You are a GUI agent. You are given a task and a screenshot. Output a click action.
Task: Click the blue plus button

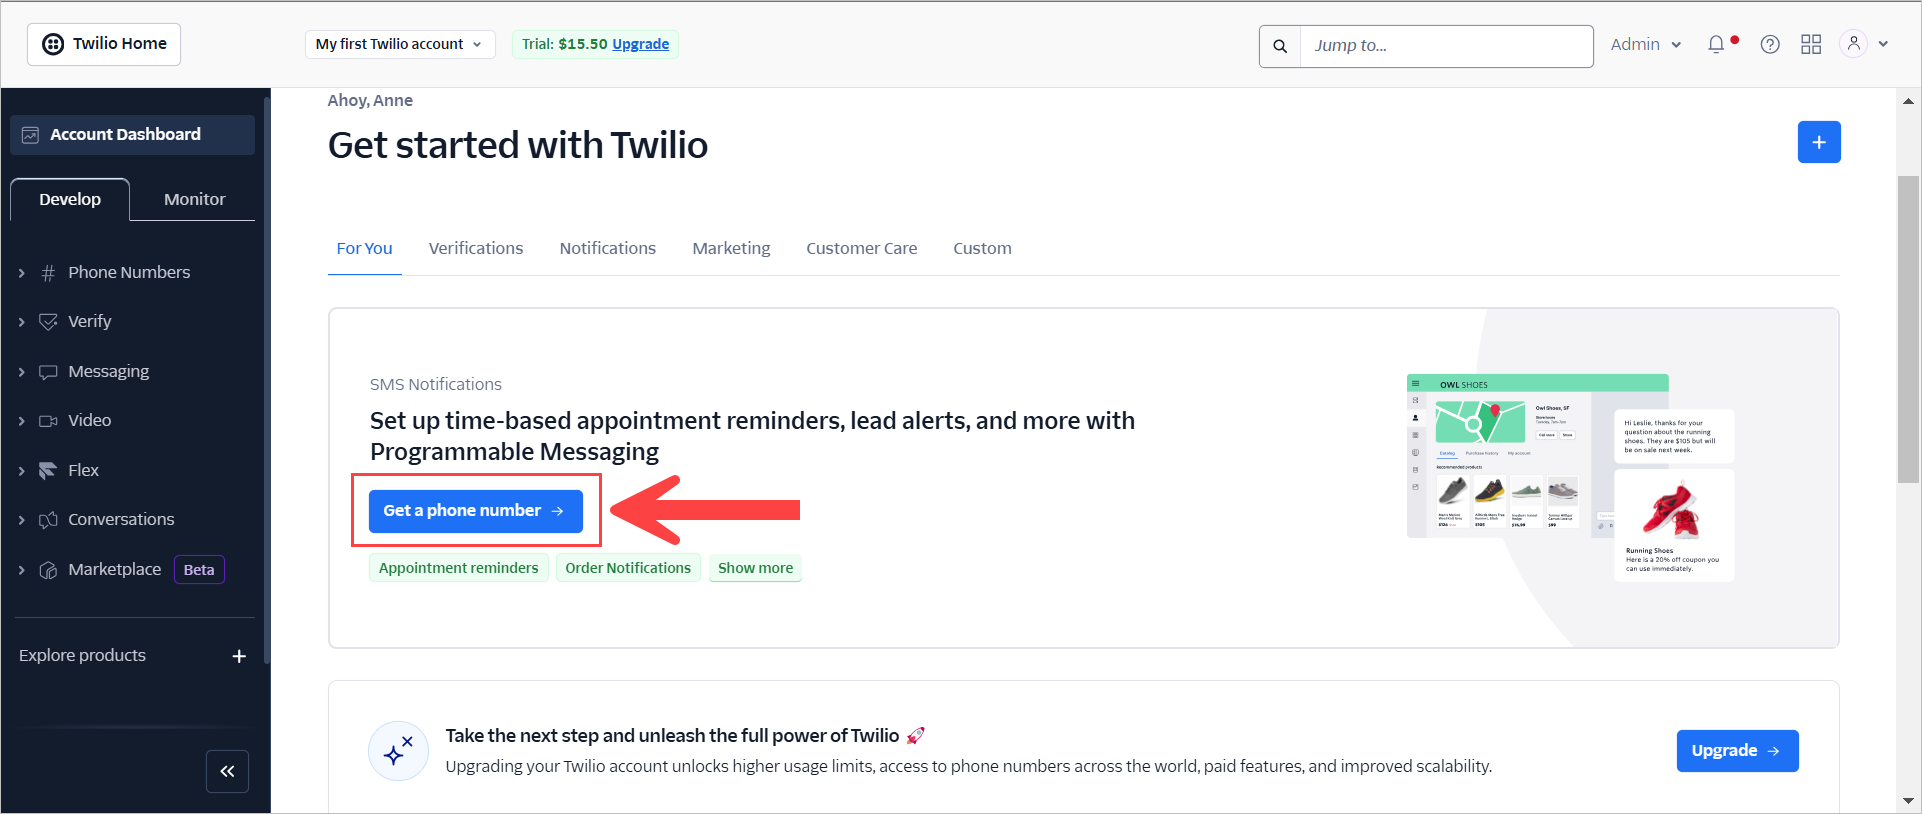[1819, 142]
